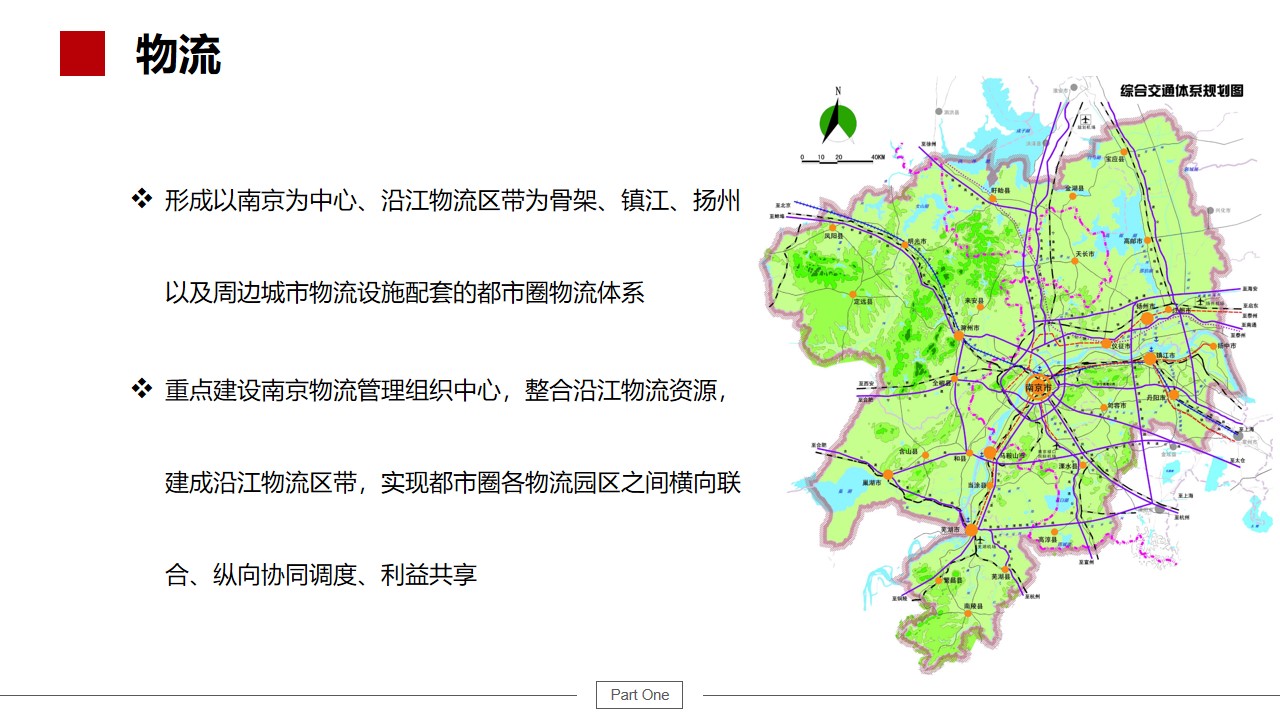Click the 巢湖市 orange city dot

tap(887, 473)
